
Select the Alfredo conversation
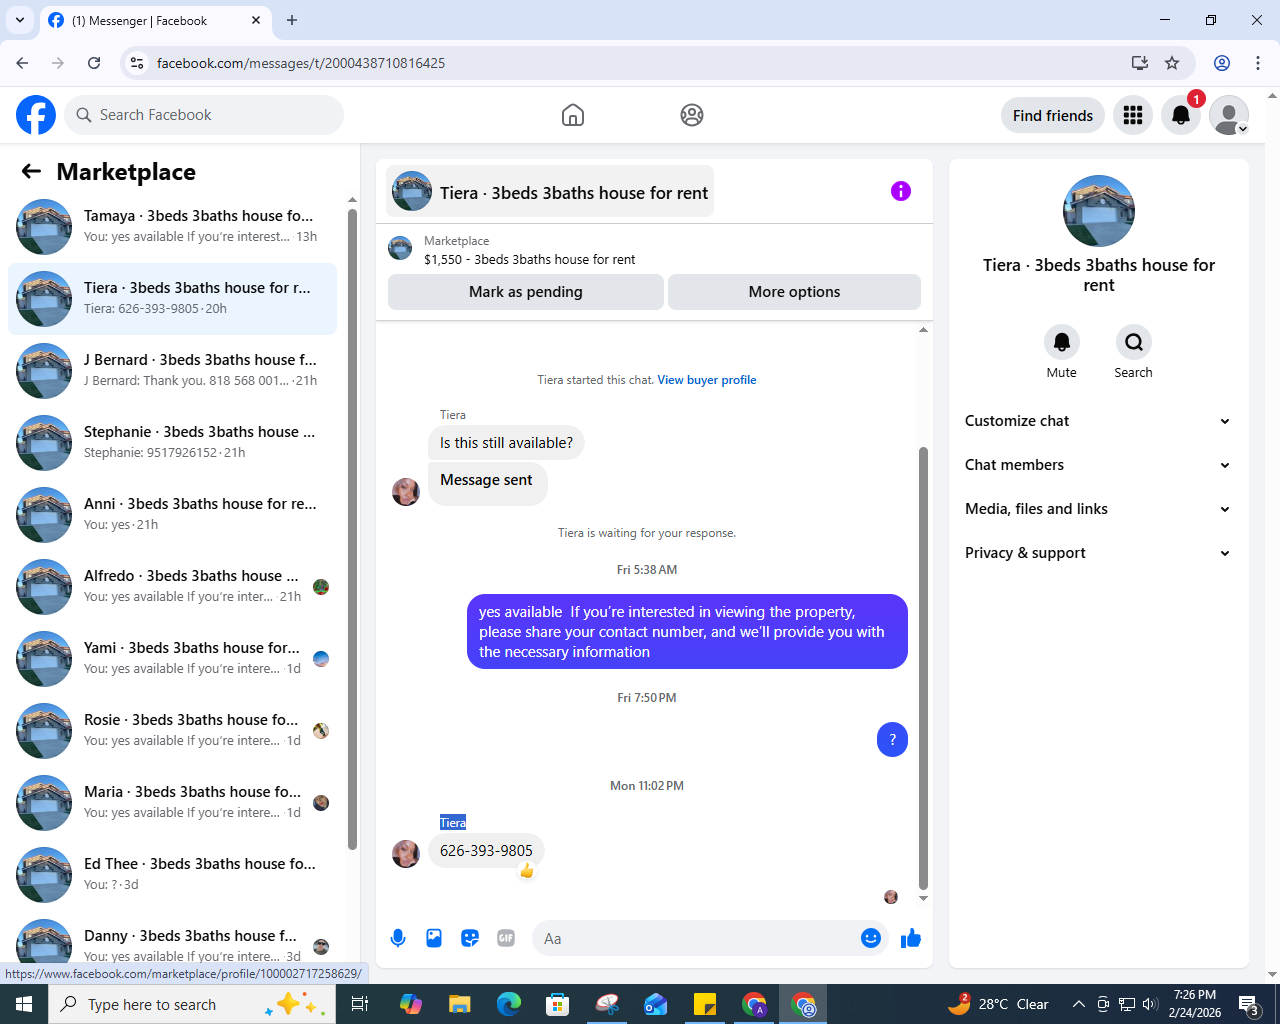[172, 587]
